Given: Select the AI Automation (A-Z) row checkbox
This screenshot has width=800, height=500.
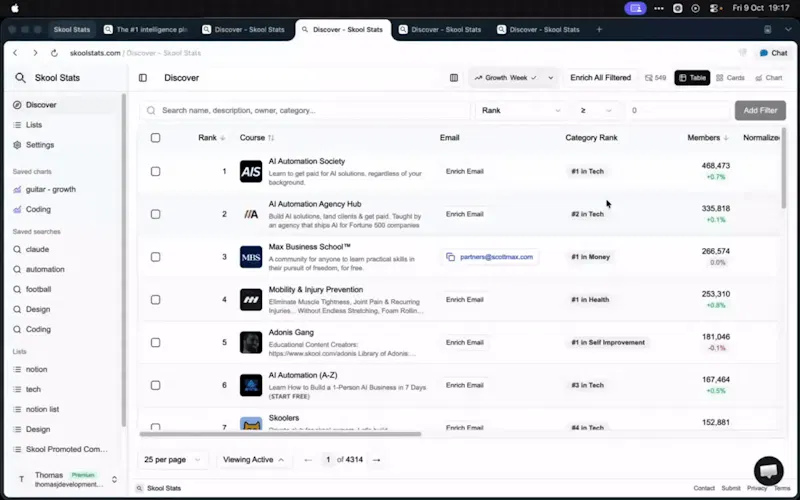Looking at the screenshot, I should 156,385.
